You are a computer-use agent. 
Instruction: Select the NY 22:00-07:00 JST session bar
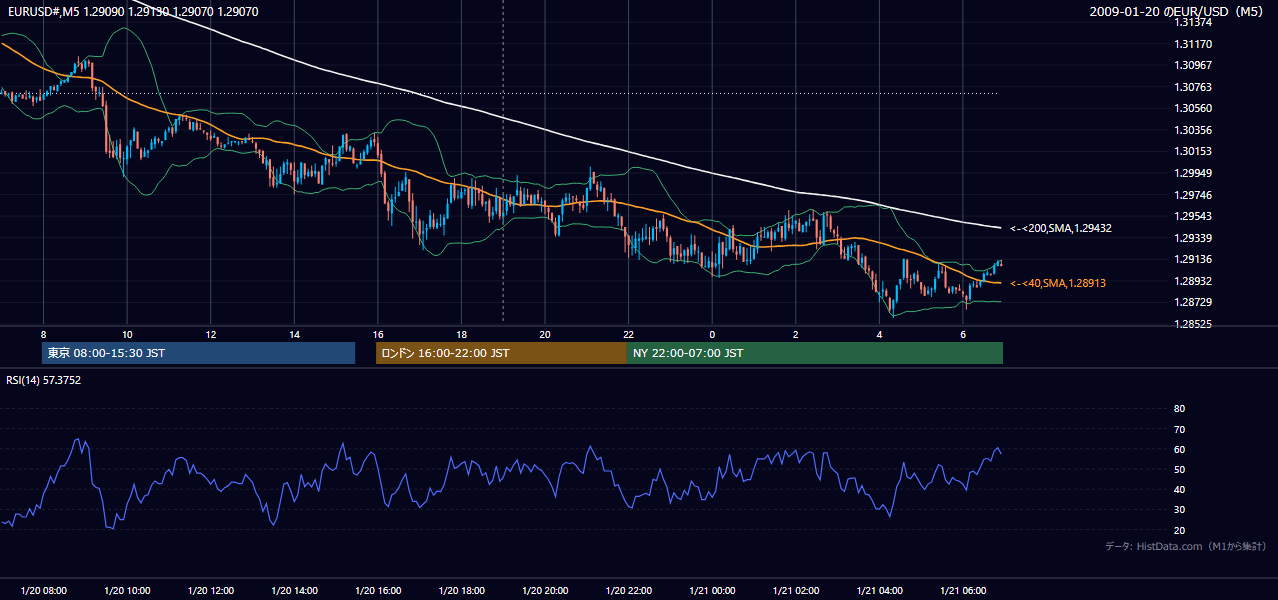click(x=815, y=353)
